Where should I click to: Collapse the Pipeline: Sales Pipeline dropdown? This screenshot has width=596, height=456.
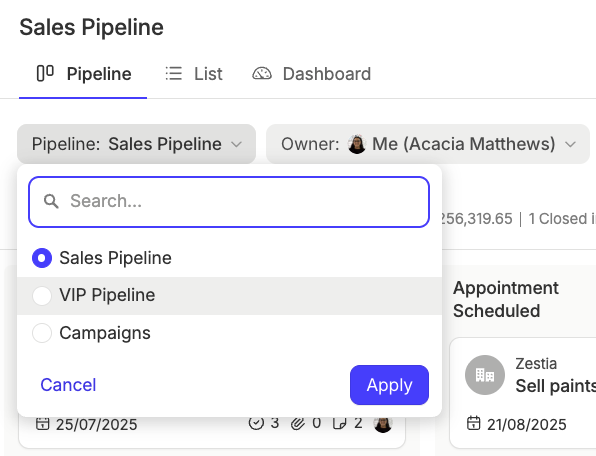pyautogui.click(x=136, y=144)
